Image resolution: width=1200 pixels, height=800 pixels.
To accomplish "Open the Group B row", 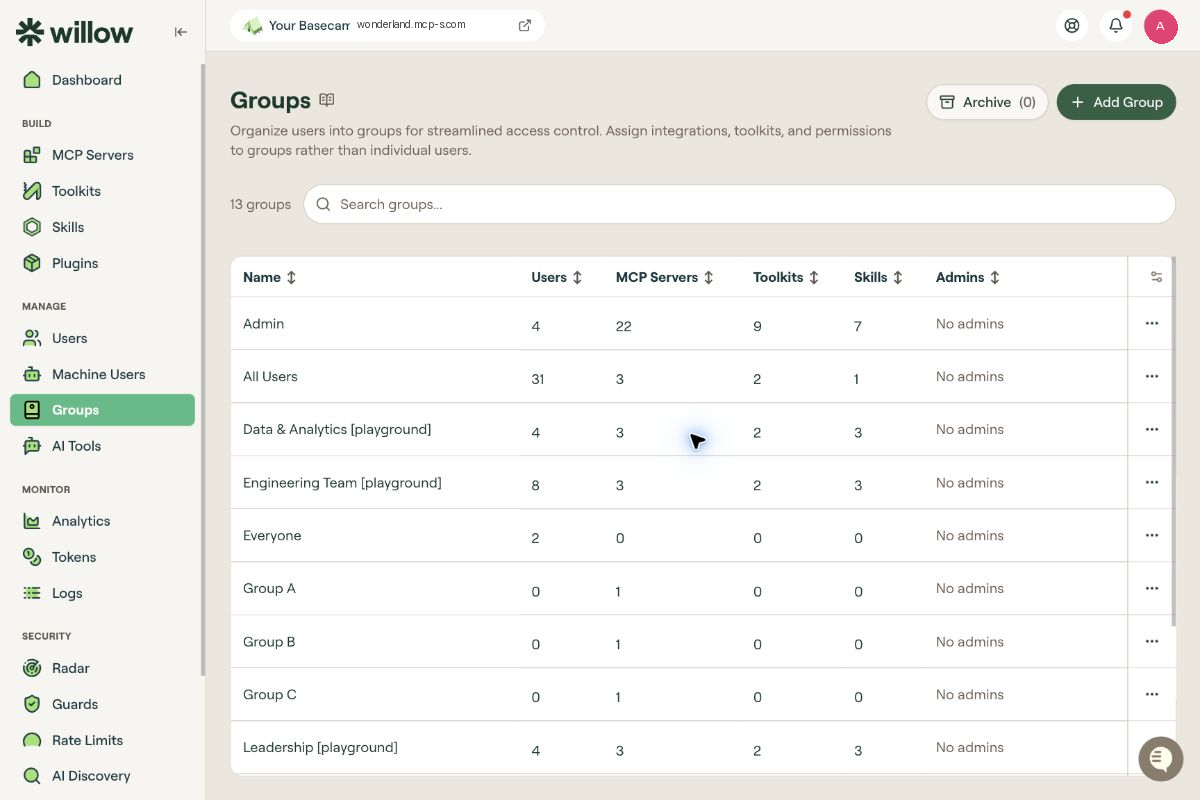I will pos(679,641).
